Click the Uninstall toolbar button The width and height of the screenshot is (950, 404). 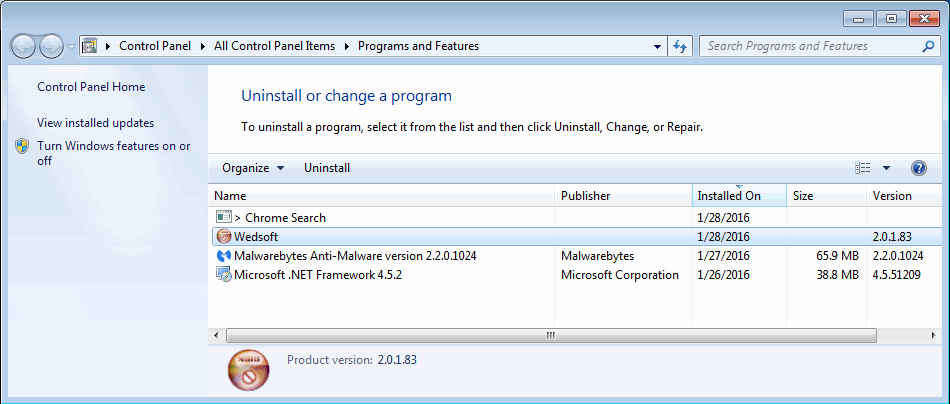tap(327, 168)
